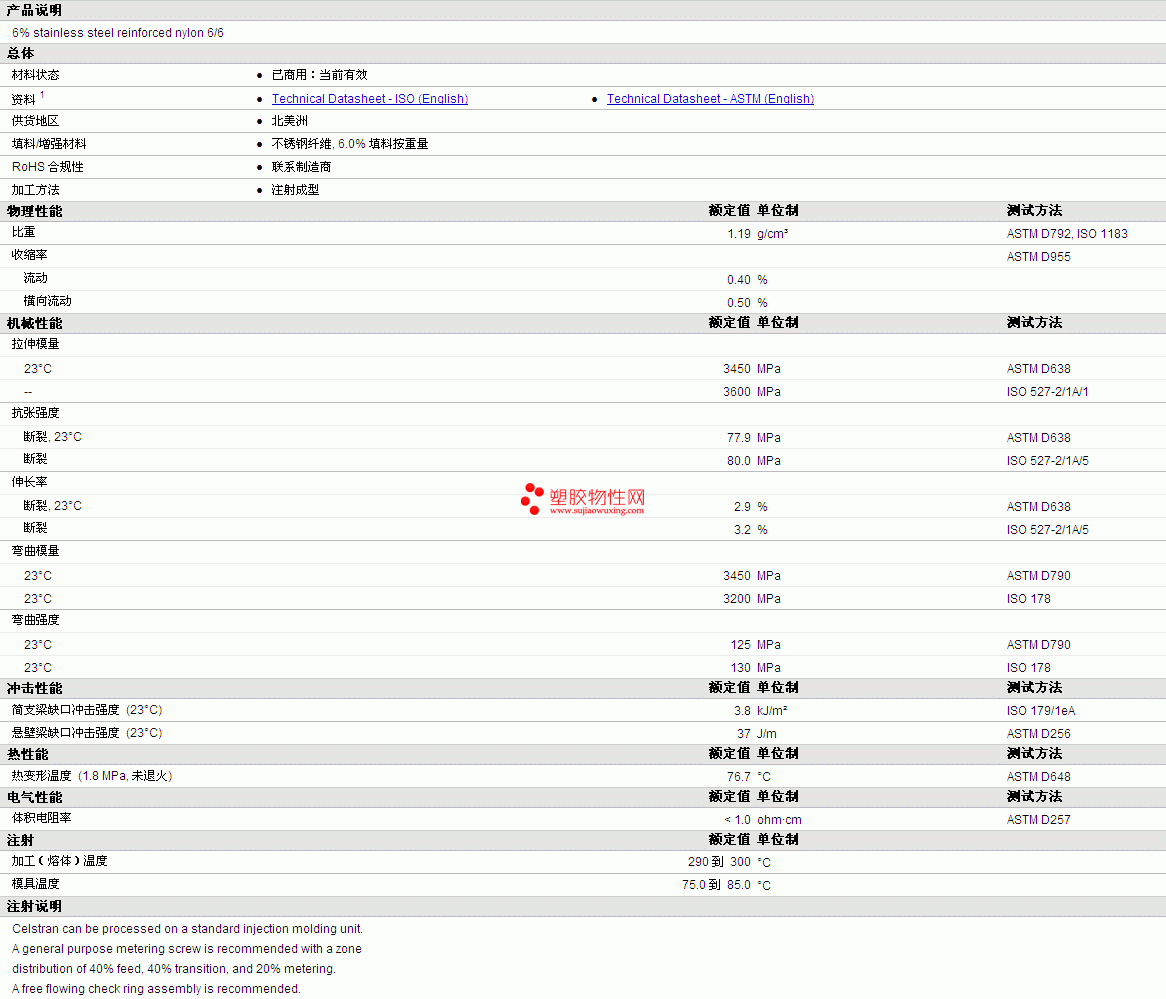
Task: Click the 热性能 section header
Action: pos(28,754)
